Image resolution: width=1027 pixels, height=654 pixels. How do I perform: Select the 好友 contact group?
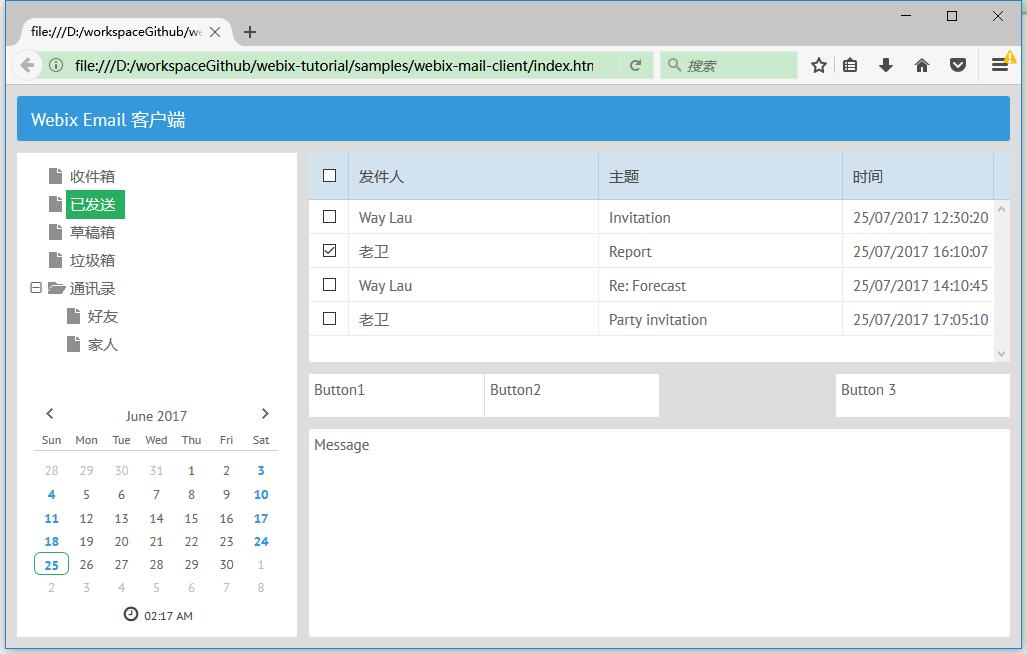click(103, 317)
